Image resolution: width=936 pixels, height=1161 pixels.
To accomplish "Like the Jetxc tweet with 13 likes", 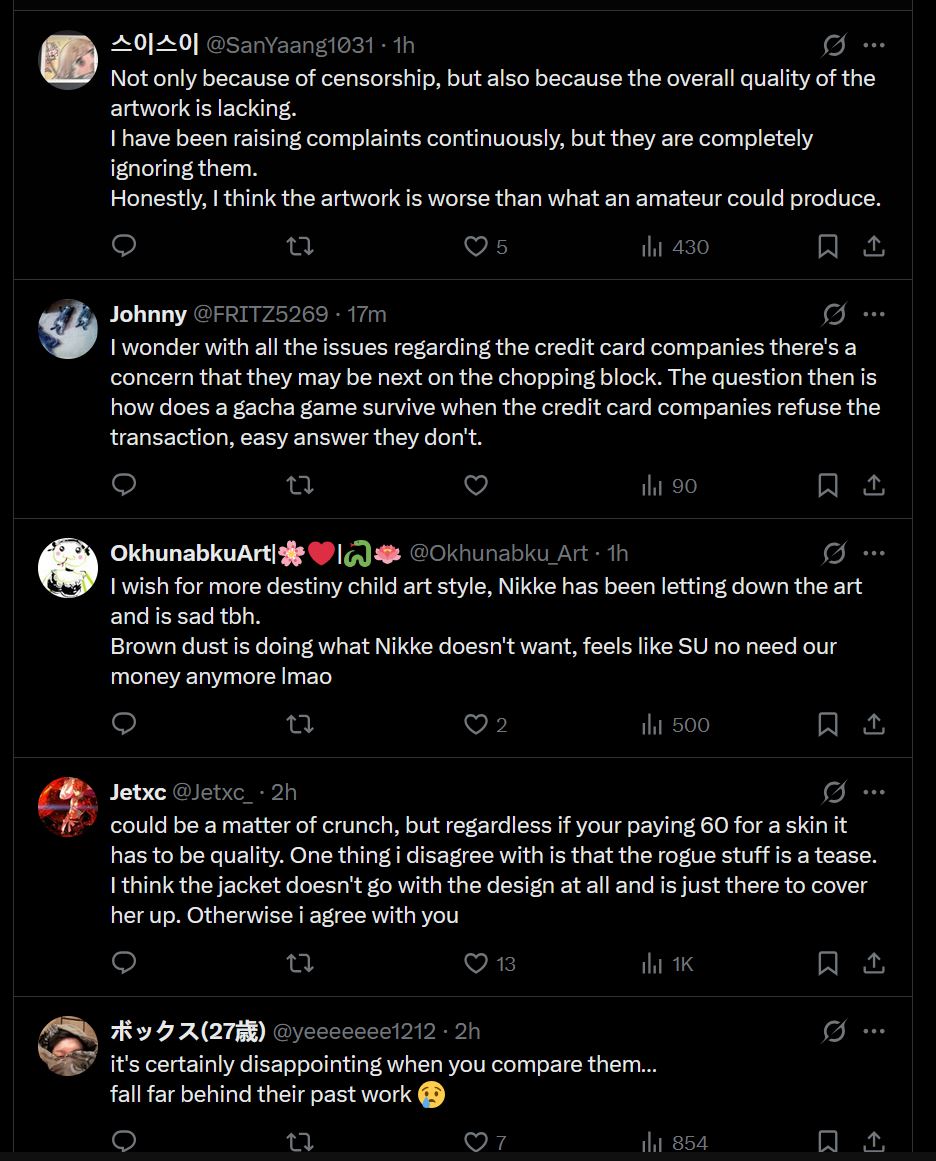I will 476,963.
